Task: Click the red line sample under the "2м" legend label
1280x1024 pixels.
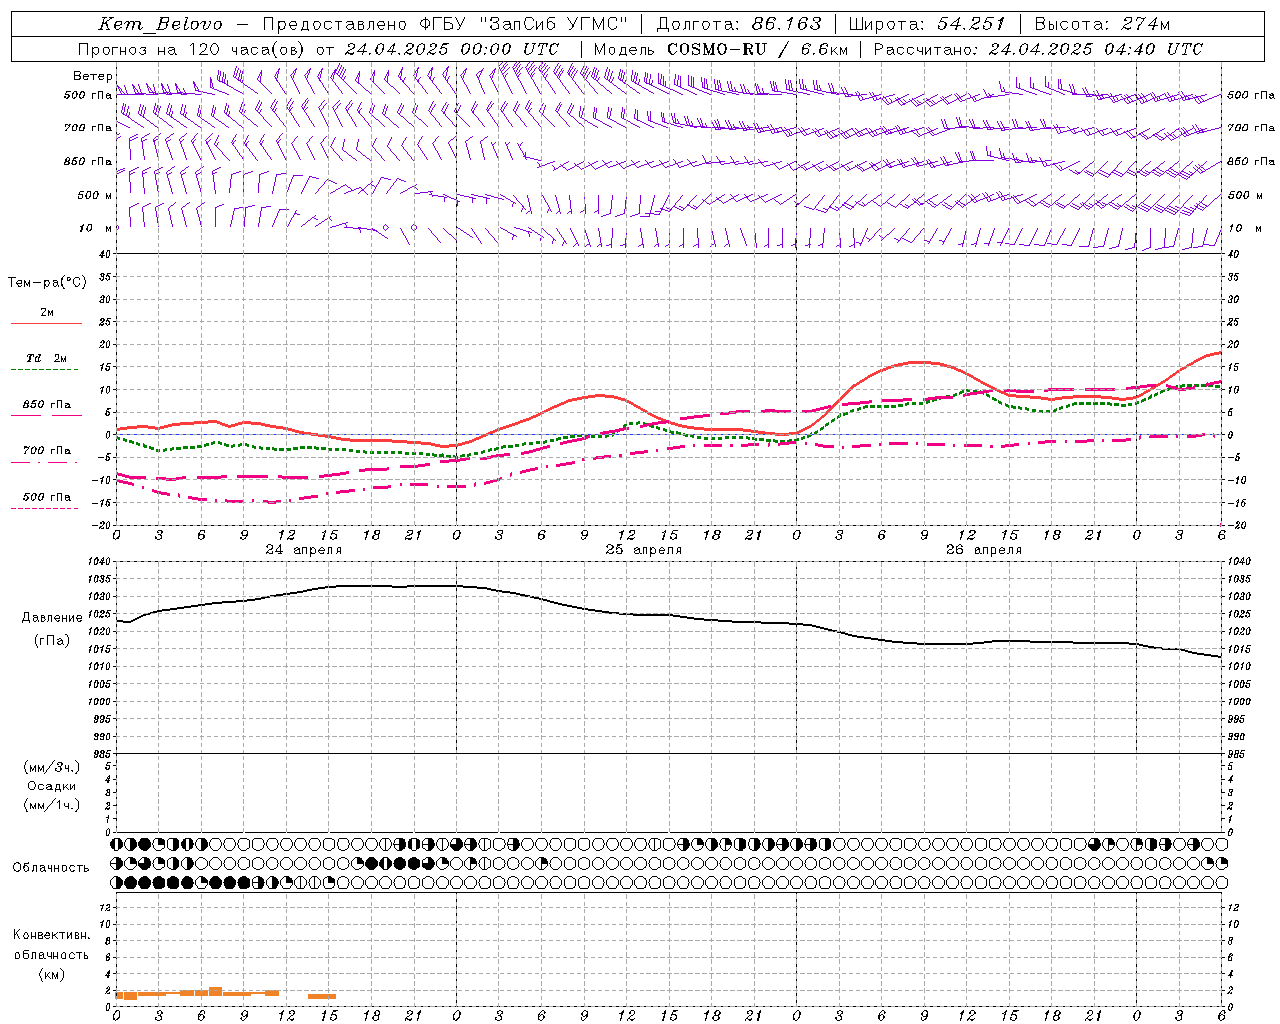Action: click(x=46, y=324)
